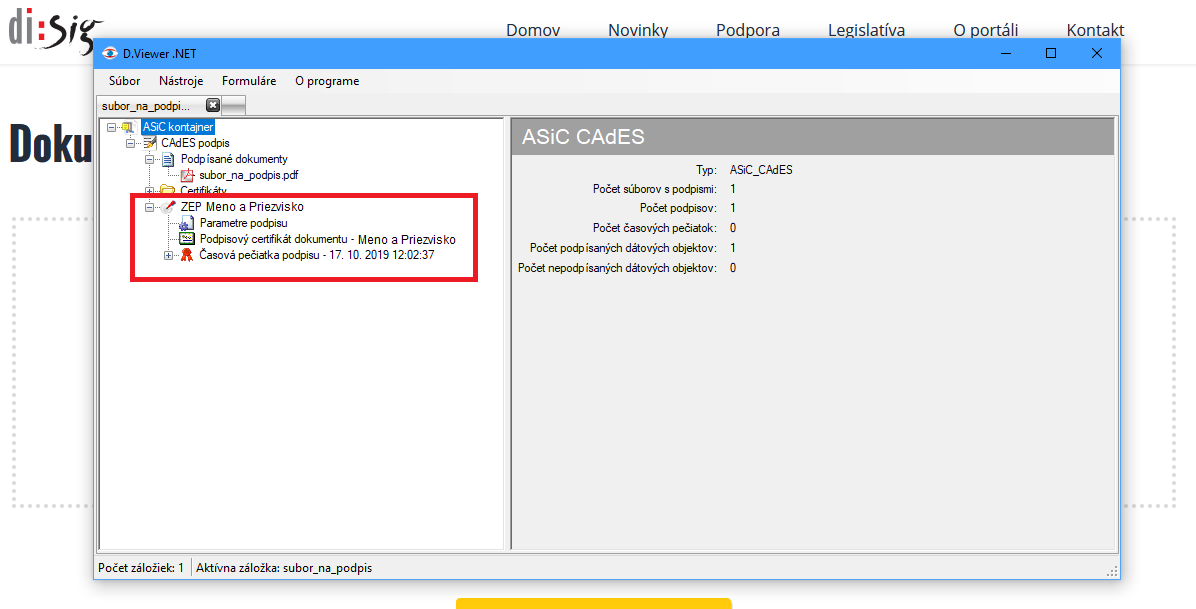Collapse the CAdES podpis tree node
The width and height of the screenshot is (1196, 609).
point(130,143)
